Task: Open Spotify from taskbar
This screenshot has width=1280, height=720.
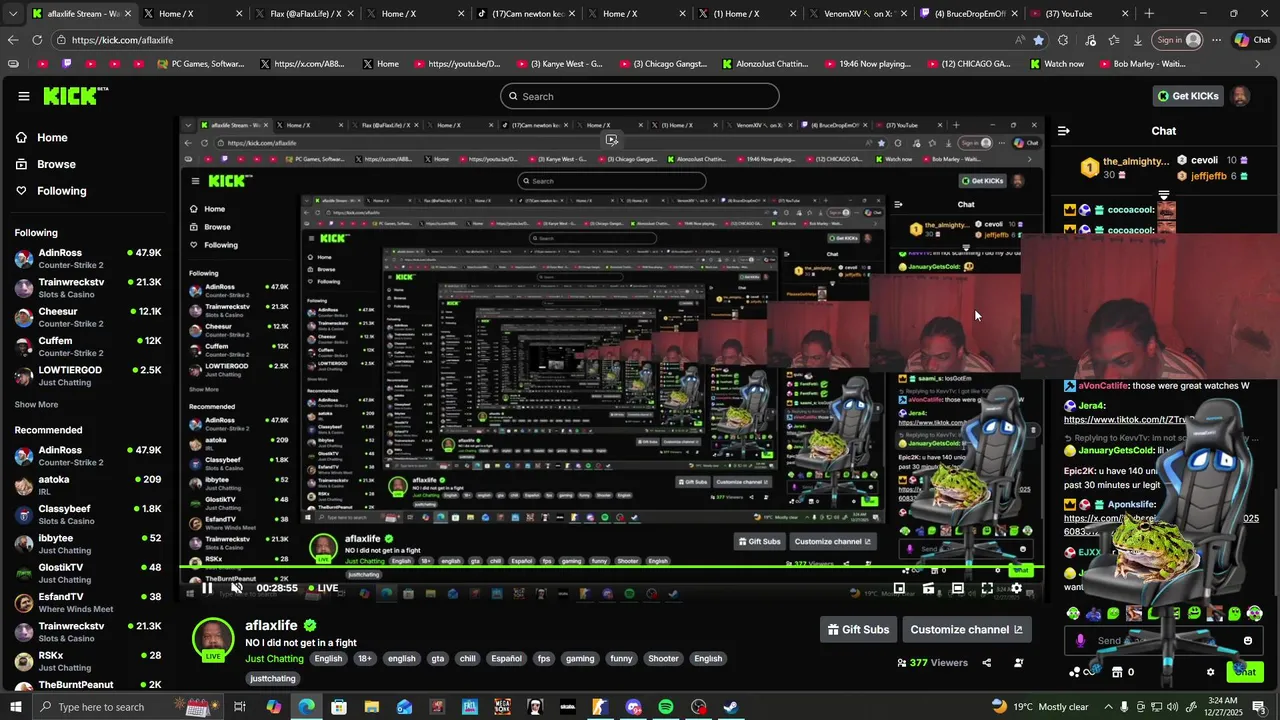Action: click(666, 707)
